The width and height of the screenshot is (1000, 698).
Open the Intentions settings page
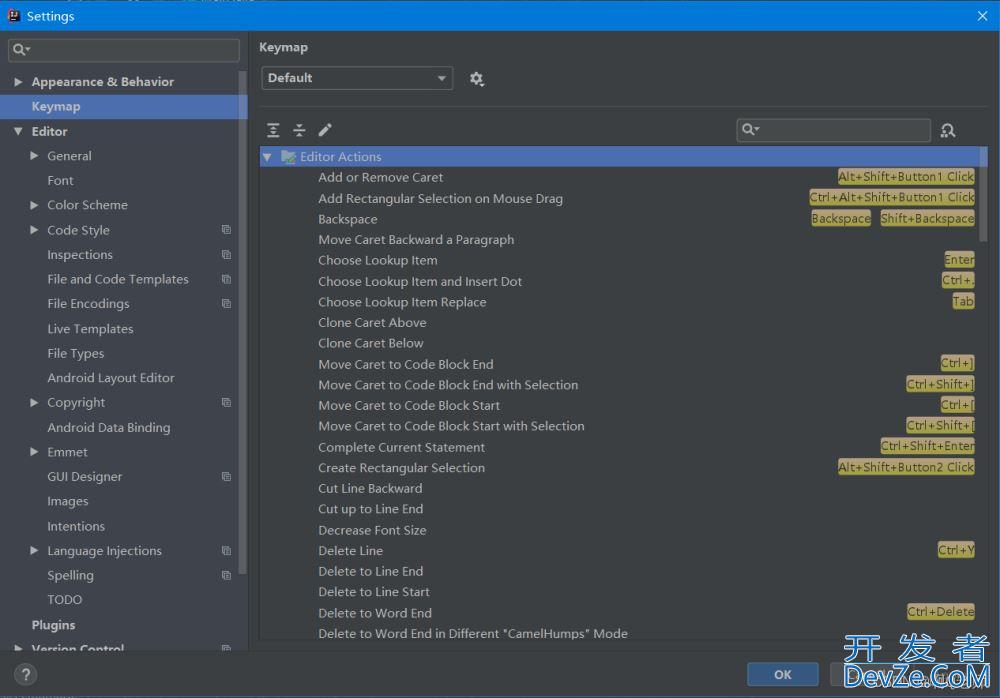76,526
